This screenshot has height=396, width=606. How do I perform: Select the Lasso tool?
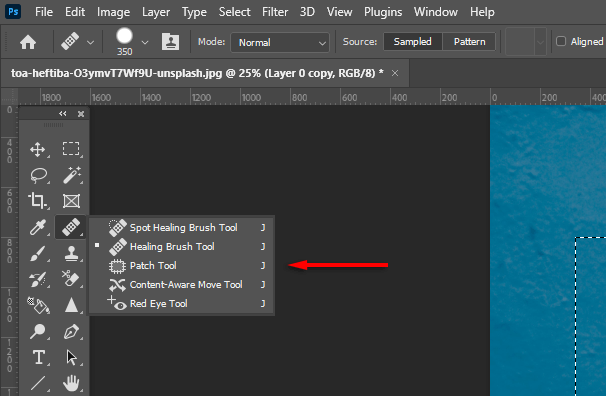pos(38,175)
